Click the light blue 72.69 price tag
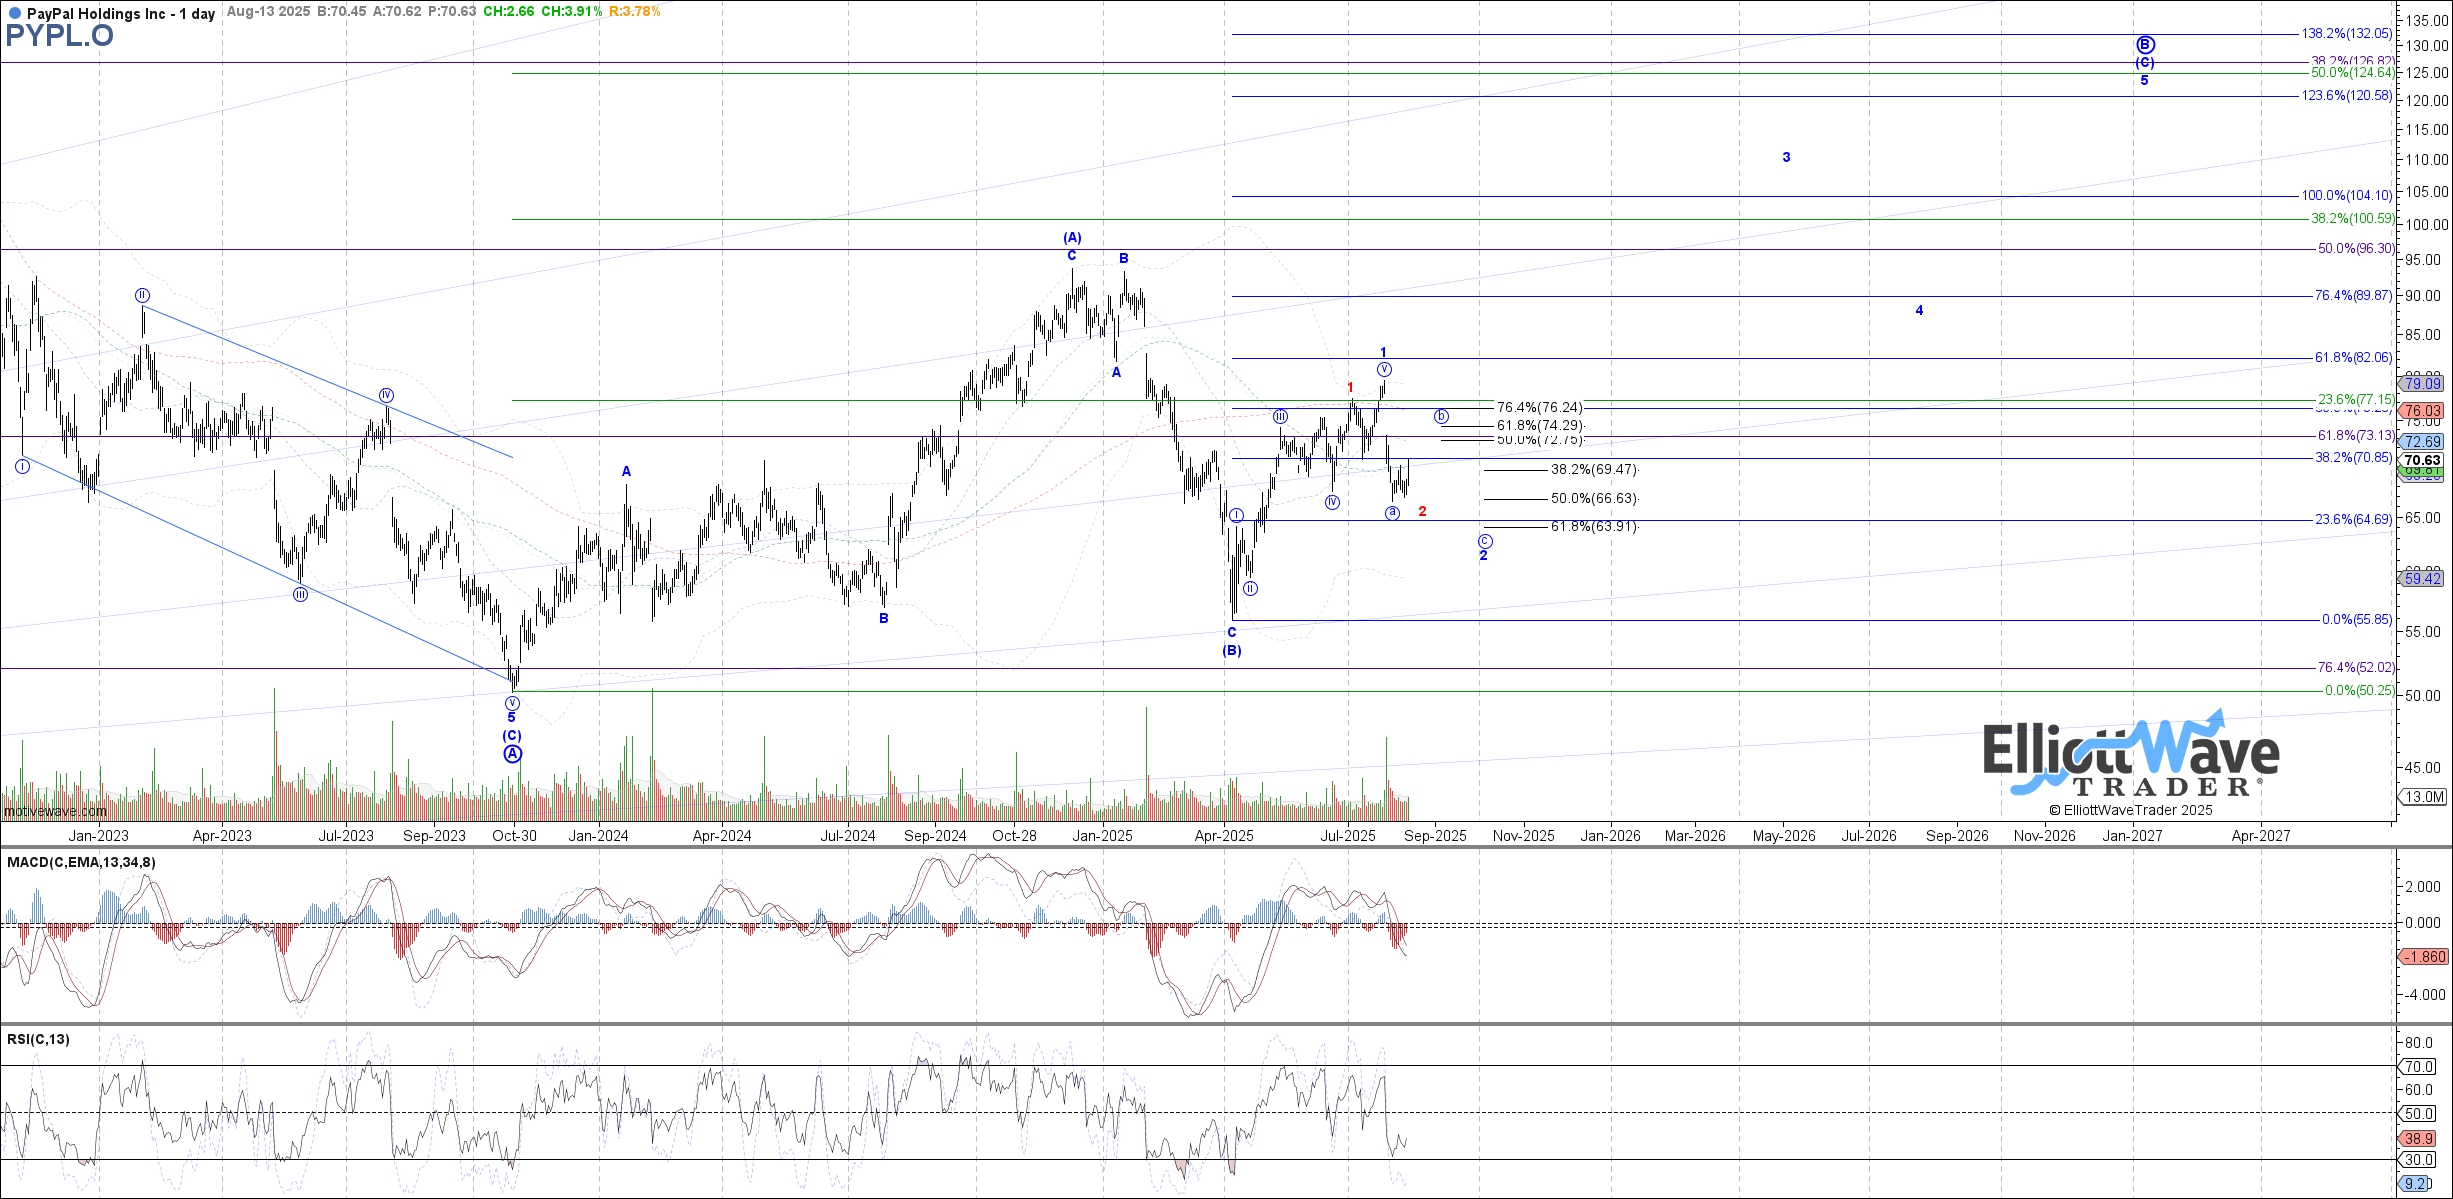 point(2423,442)
